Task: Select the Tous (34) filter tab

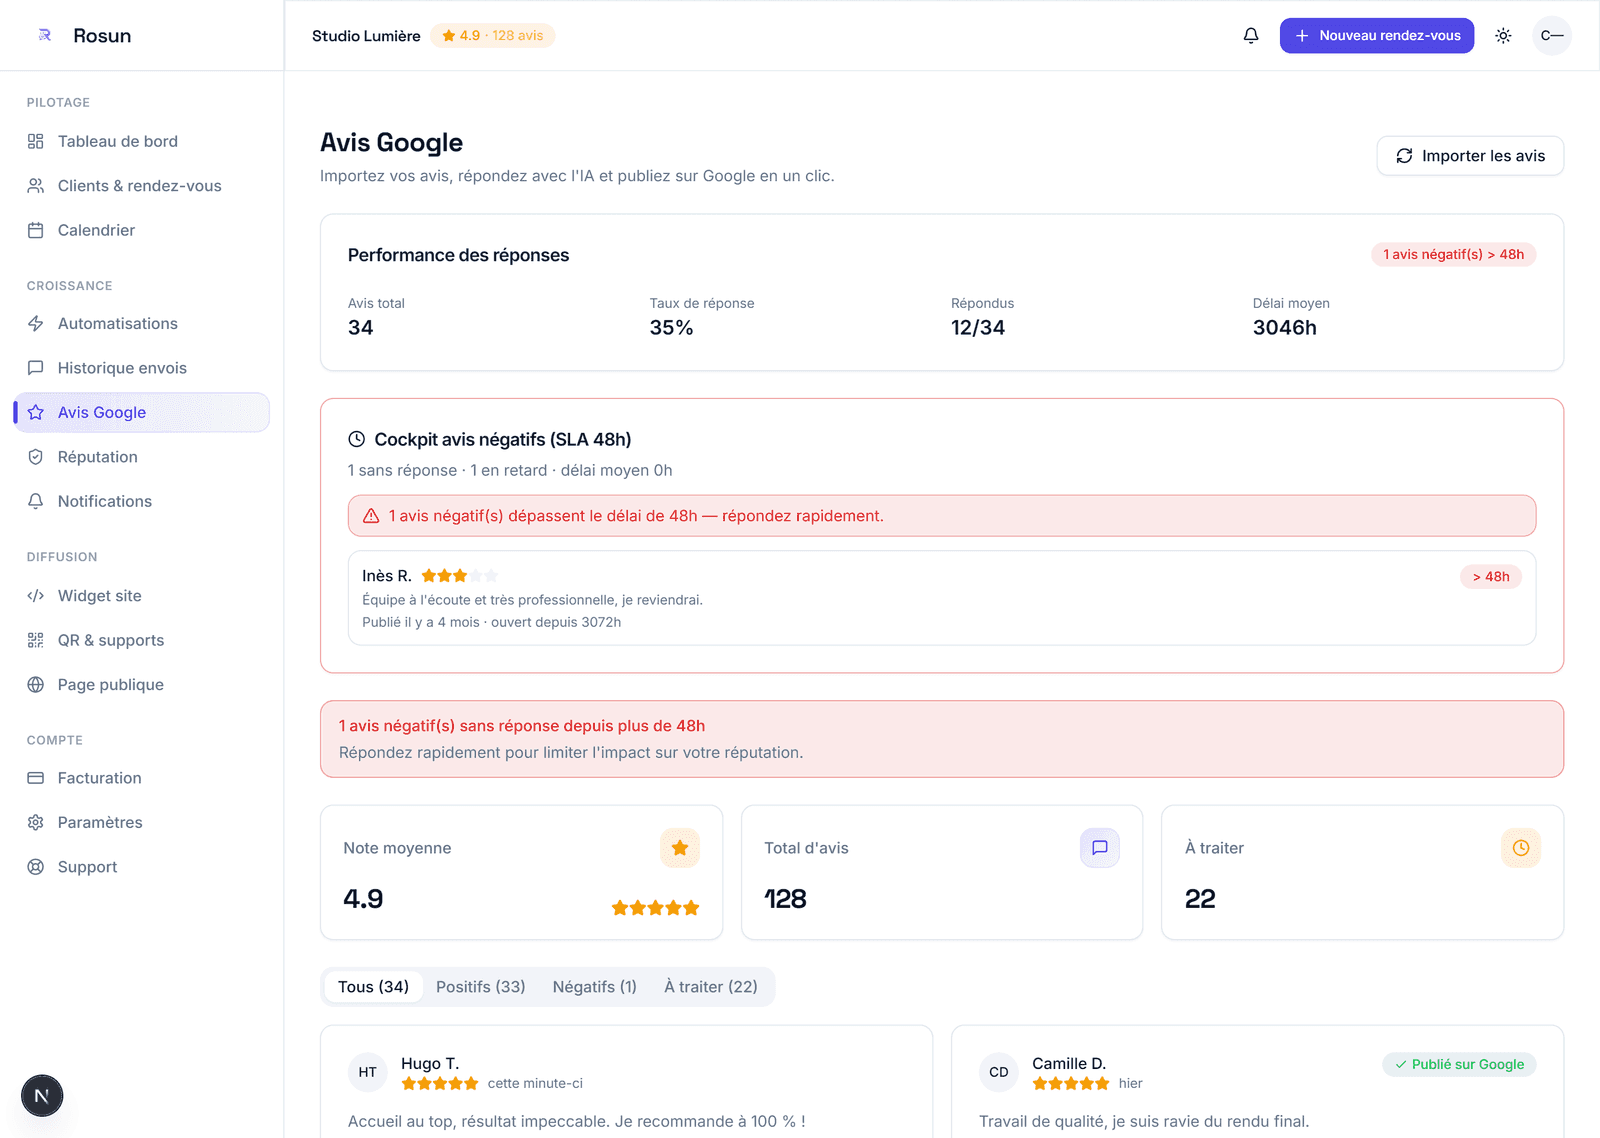Action: [373, 987]
